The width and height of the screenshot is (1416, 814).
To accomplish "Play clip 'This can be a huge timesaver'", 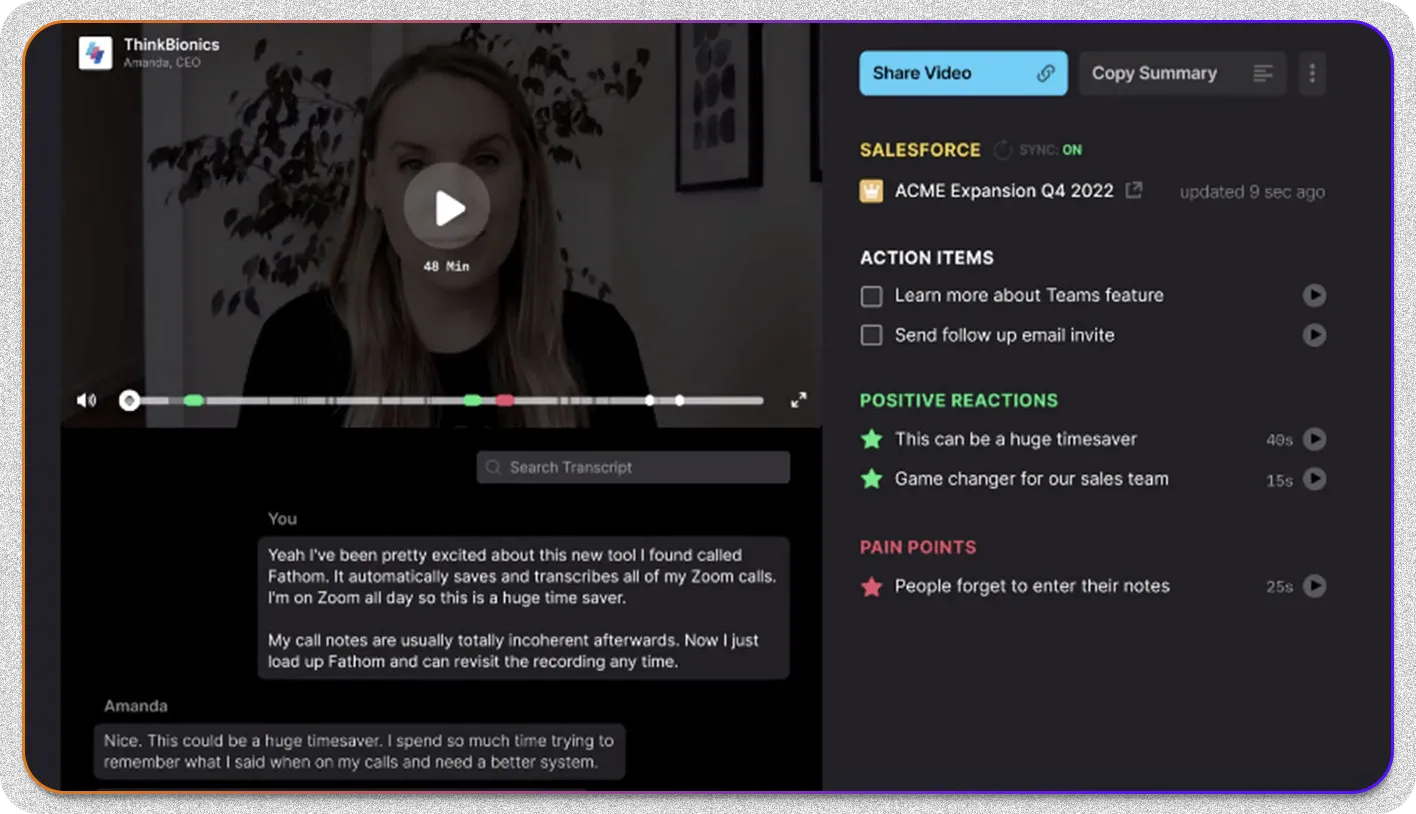I will coord(1314,439).
